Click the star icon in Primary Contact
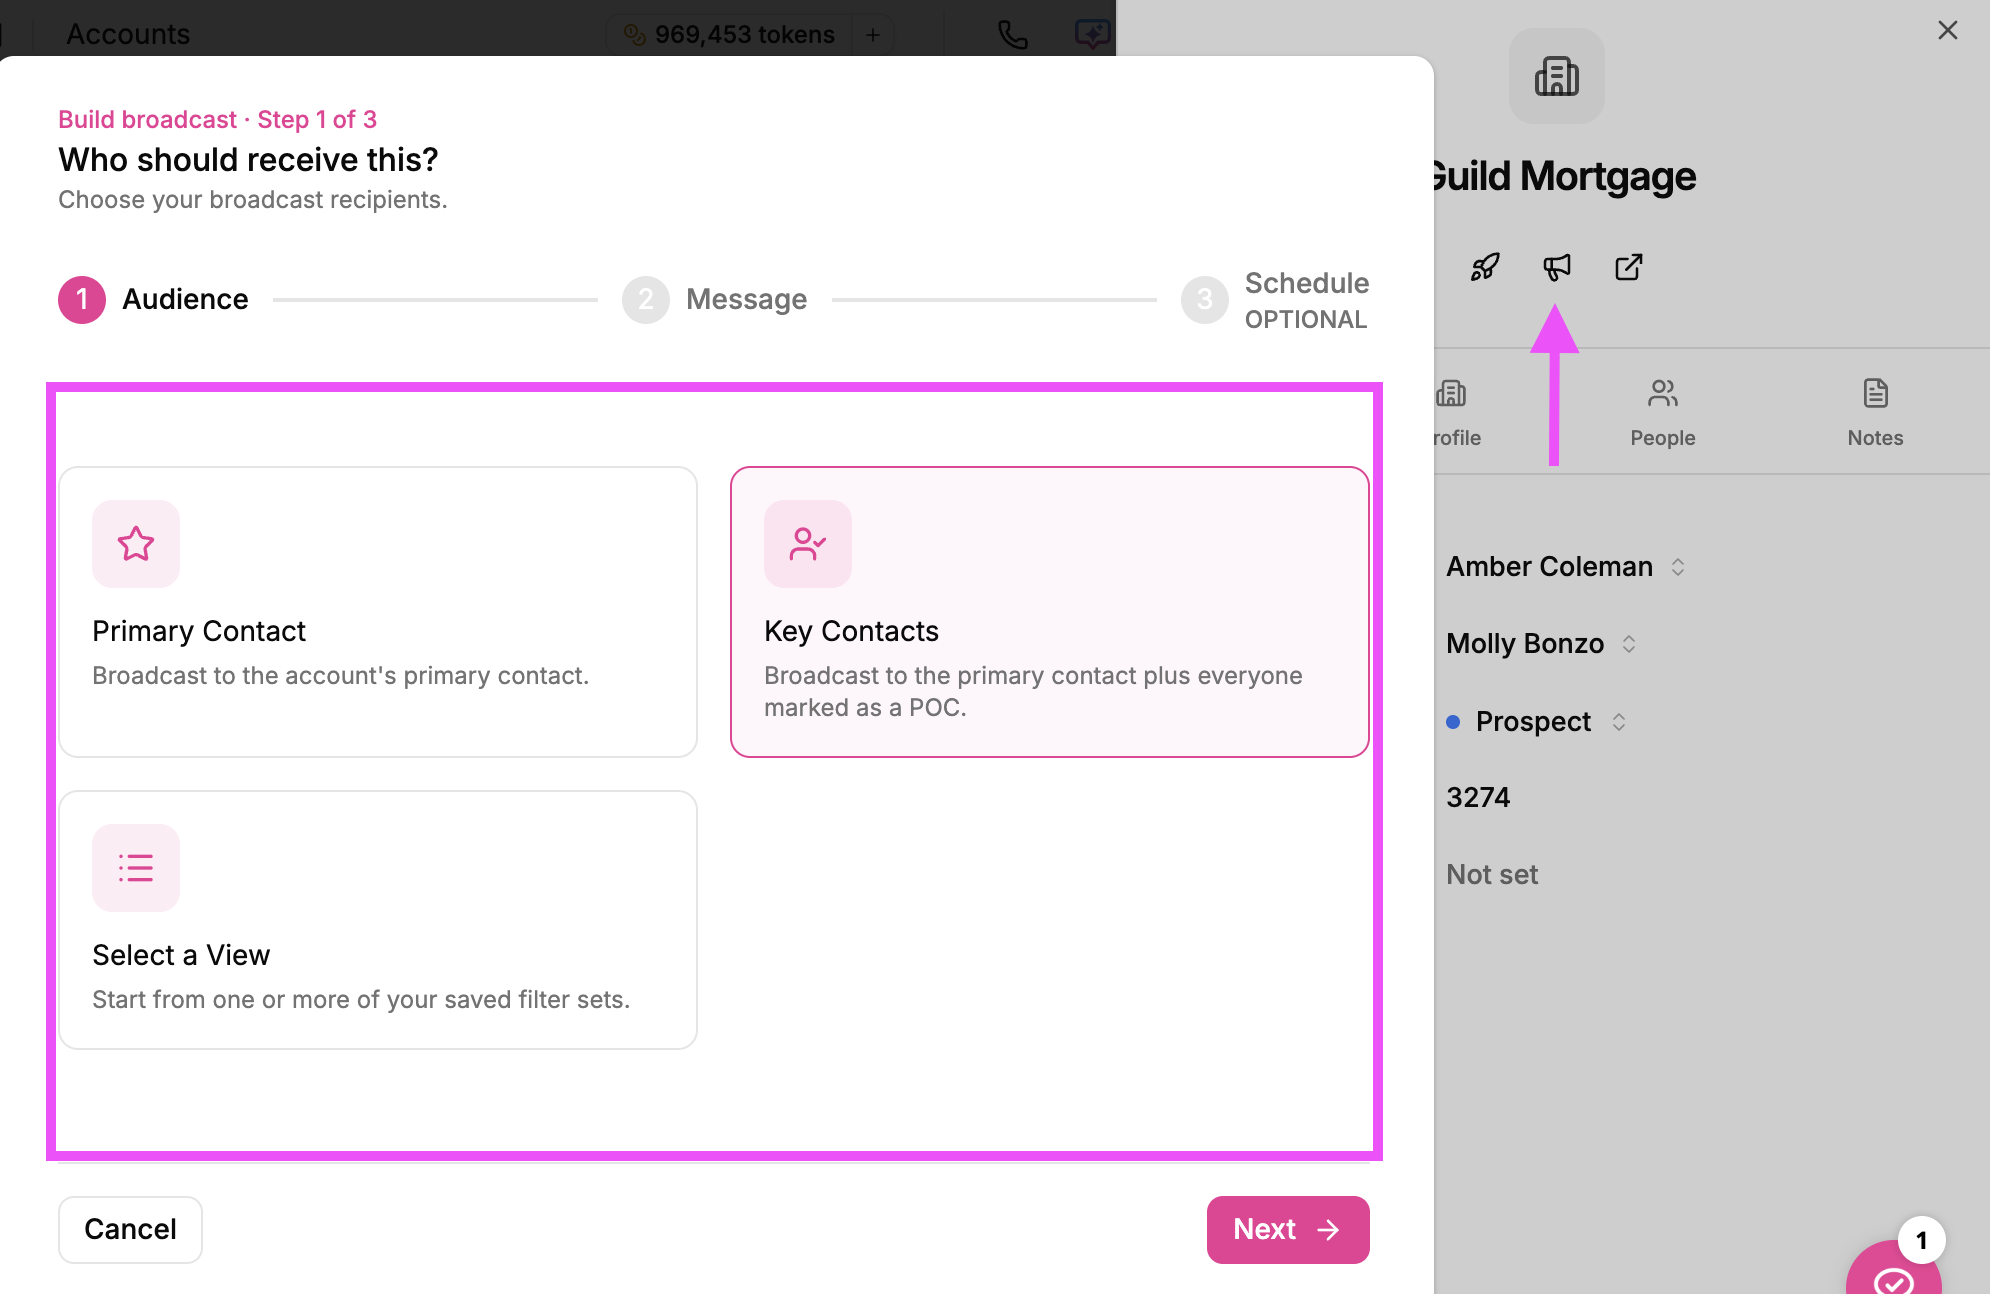The height and width of the screenshot is (1294, 1990). click(x=136, y=544)
